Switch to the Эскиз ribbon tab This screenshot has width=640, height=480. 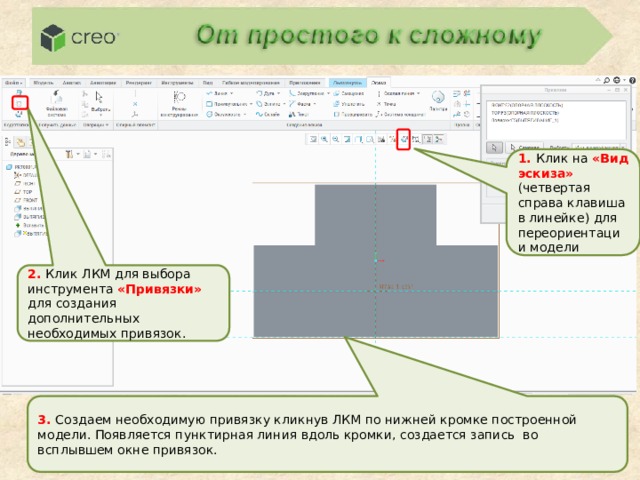point(379,83)
